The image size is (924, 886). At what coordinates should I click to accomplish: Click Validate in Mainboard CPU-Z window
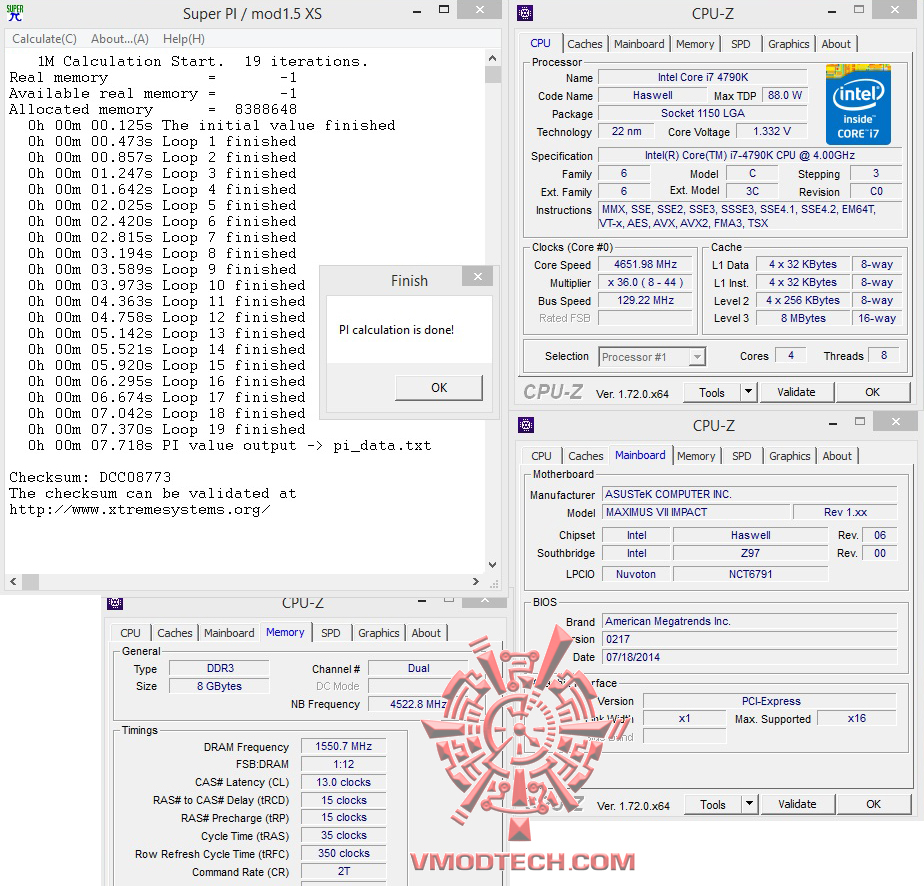[797, 805]
